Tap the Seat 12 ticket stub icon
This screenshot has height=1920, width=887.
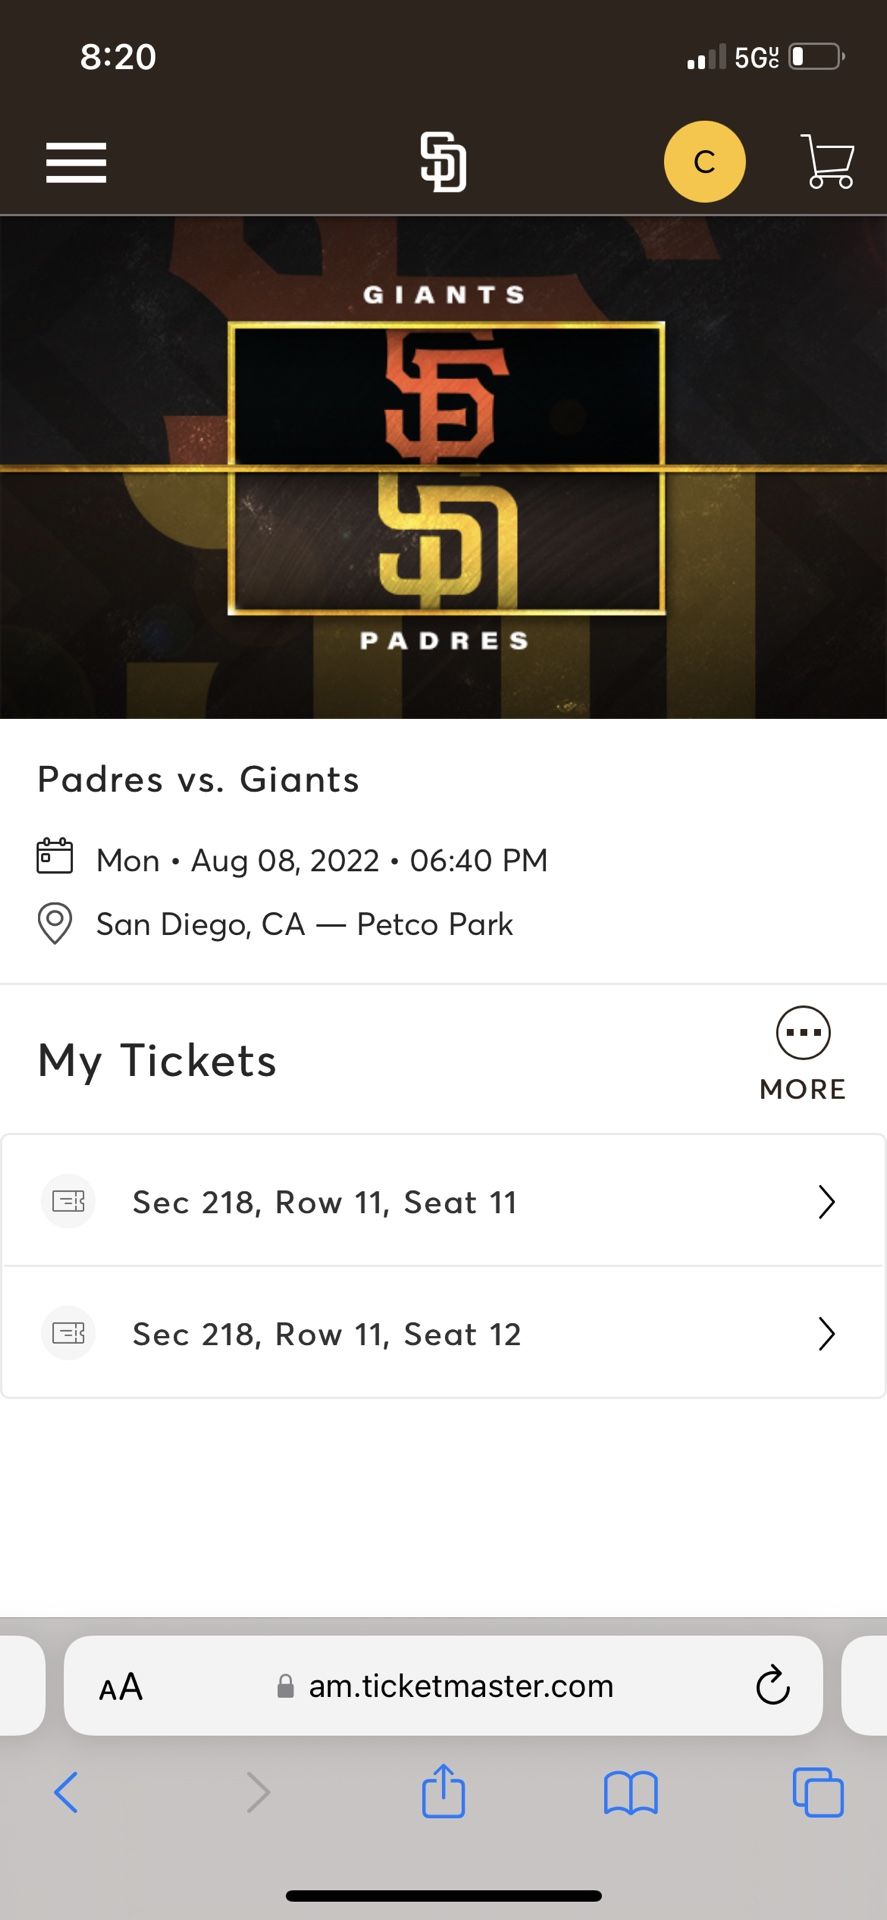68,1333
